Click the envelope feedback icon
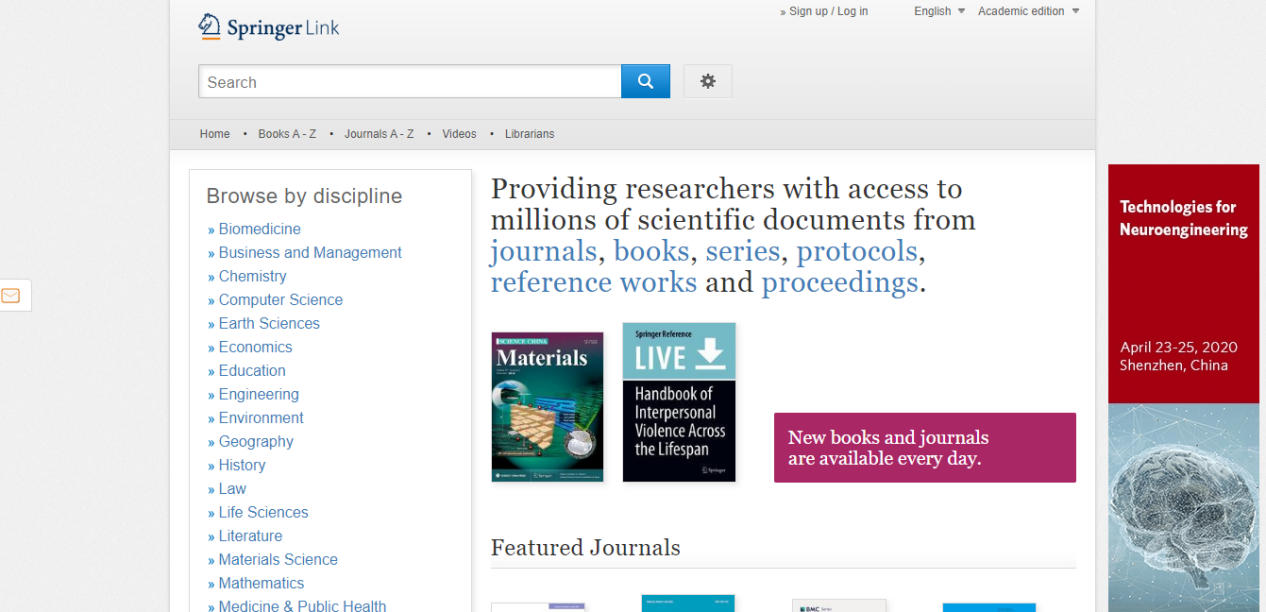 (x=11, y=295)
